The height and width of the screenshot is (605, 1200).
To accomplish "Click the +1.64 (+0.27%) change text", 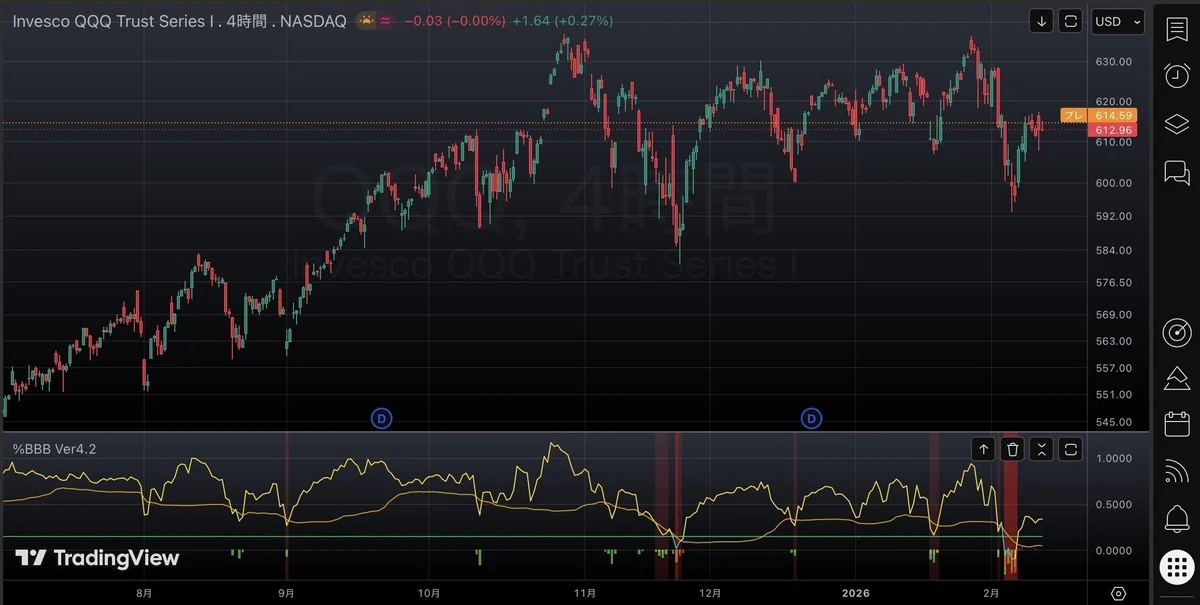I will point(562,21).
